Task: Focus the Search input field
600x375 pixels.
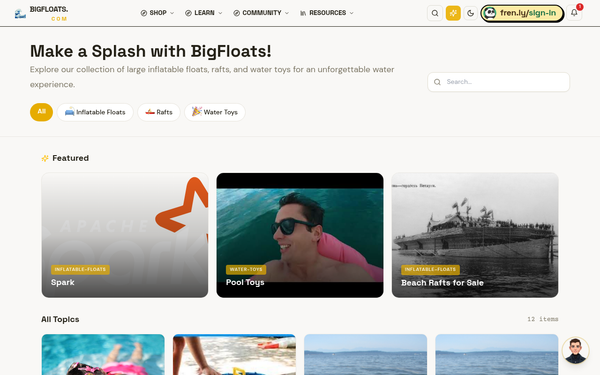Action: [498, 82]
